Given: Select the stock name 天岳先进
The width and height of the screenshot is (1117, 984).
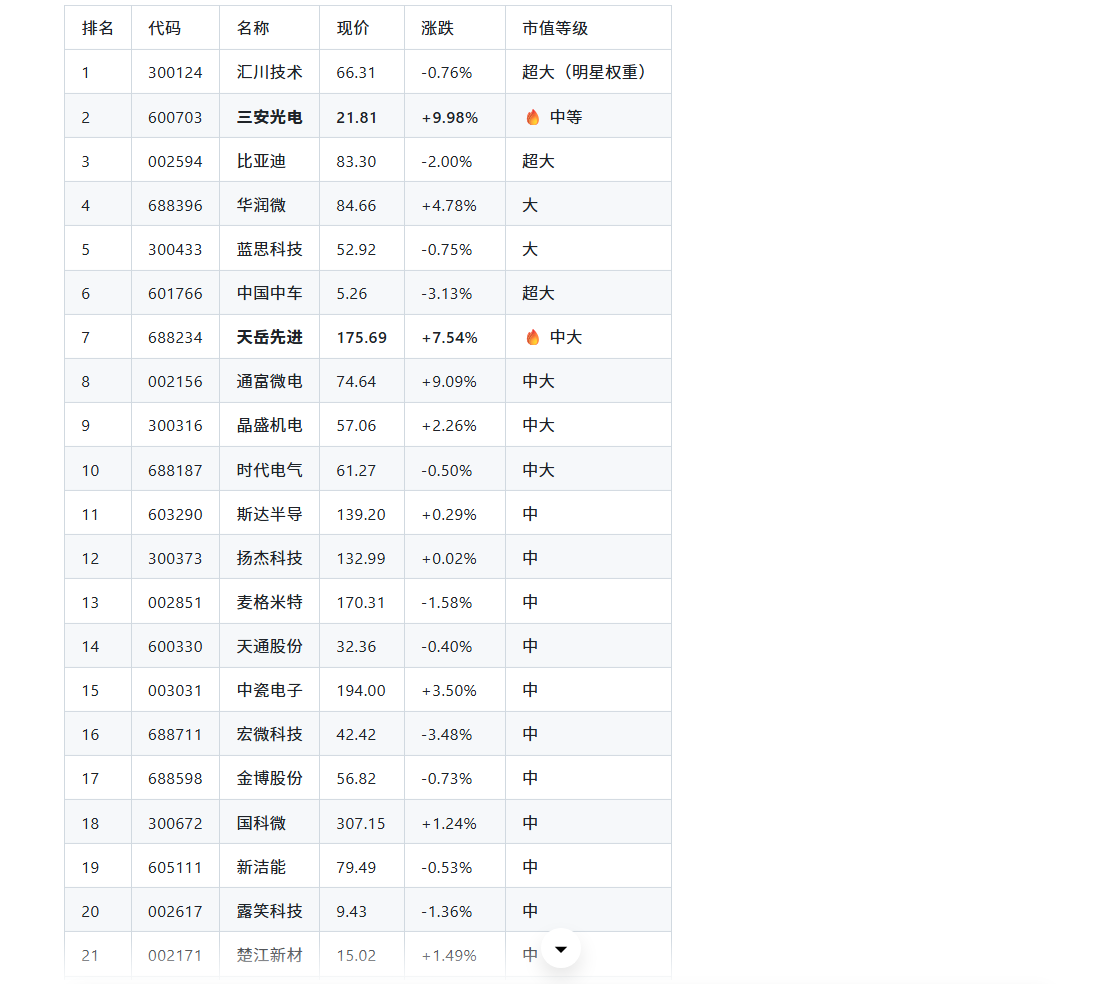Looking at the screenshot, I should [x=269, y=337].
